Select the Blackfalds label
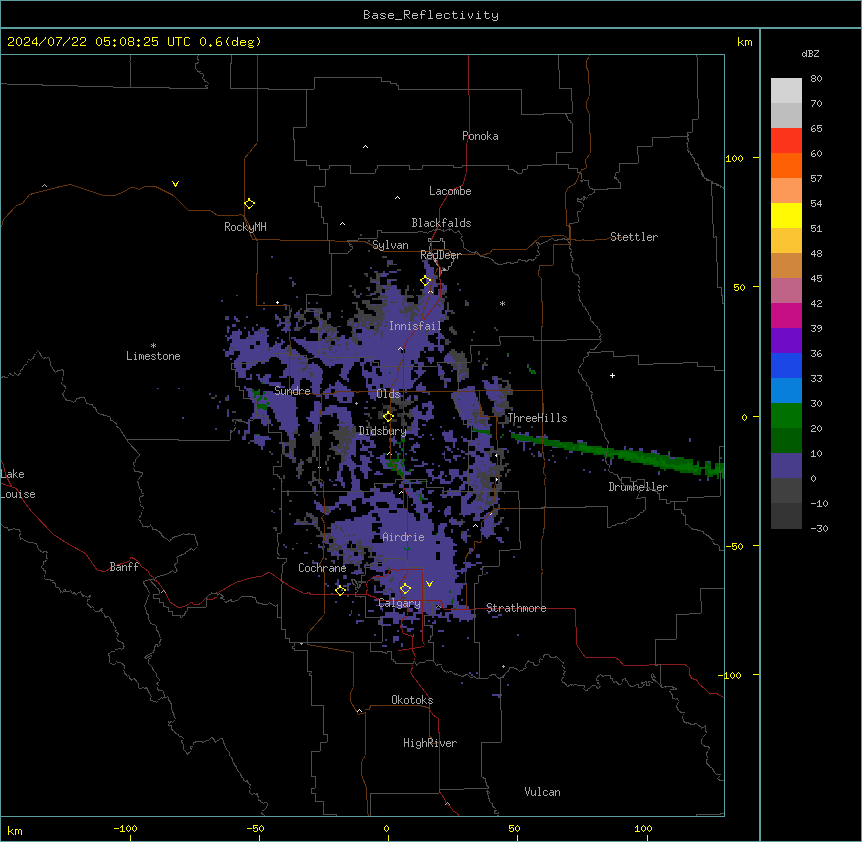Viewport: 862px width, 842px height. tap(441, 223)
